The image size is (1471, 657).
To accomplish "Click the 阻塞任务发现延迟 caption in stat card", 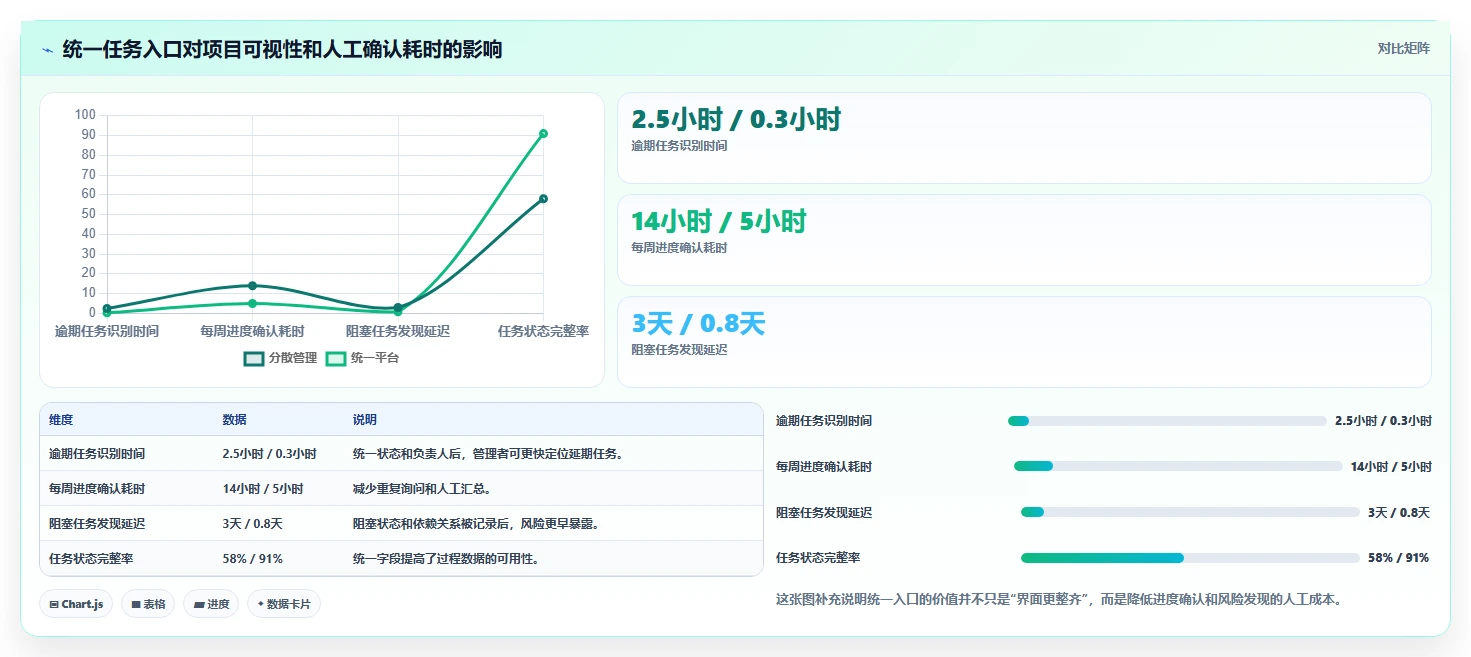I will click(x=679, y=350).
